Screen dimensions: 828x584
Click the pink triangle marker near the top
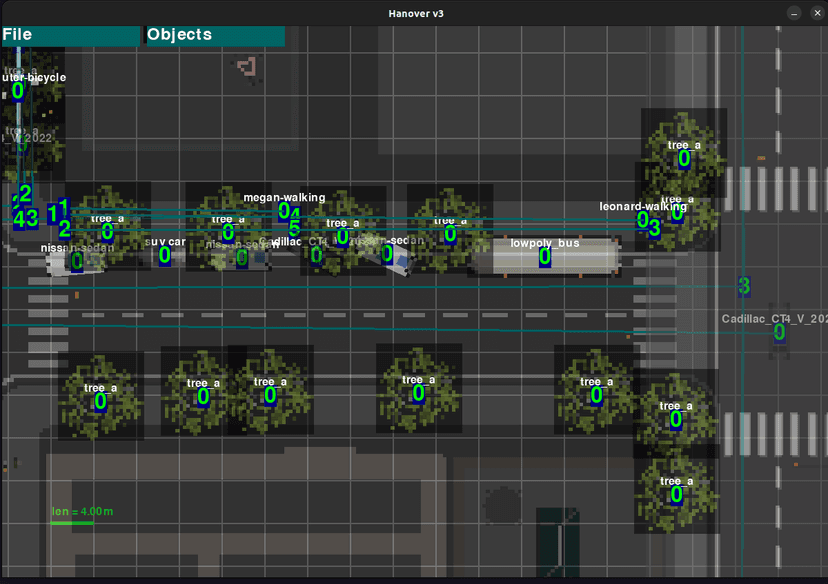pyautogui.click(x=247, y=67)
